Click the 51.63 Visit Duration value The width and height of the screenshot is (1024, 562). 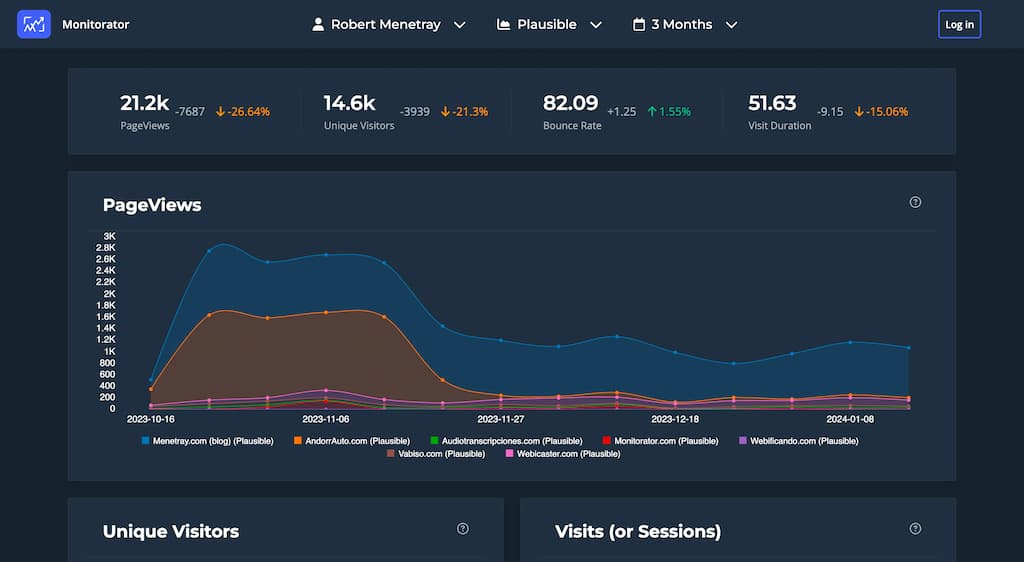(x=772, y=103)
